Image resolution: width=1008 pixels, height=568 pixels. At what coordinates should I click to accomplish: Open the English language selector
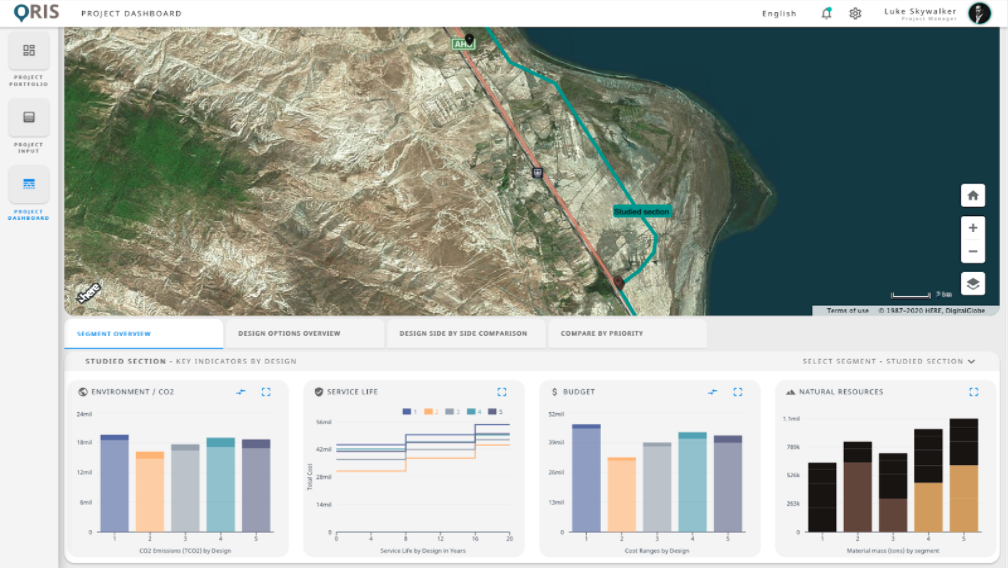pyautogui.click(x=779, y=14)
